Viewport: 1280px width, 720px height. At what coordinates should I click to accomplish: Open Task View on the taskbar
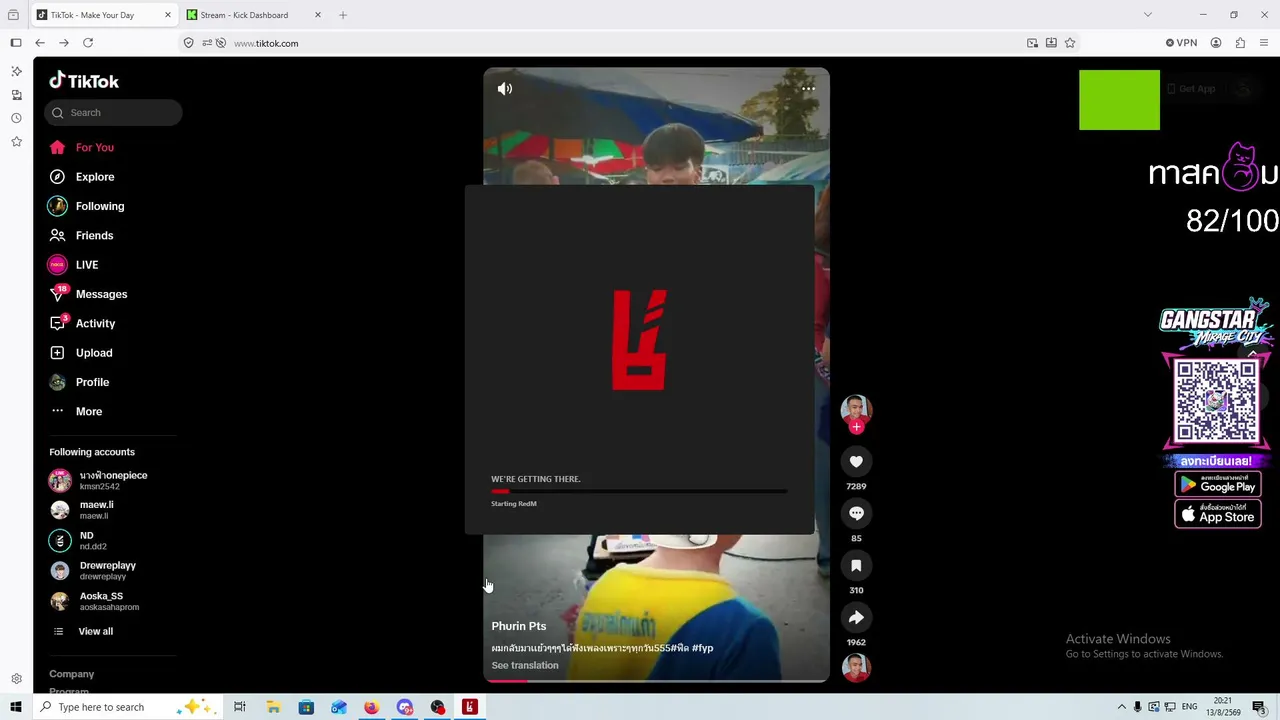point(240,707)
